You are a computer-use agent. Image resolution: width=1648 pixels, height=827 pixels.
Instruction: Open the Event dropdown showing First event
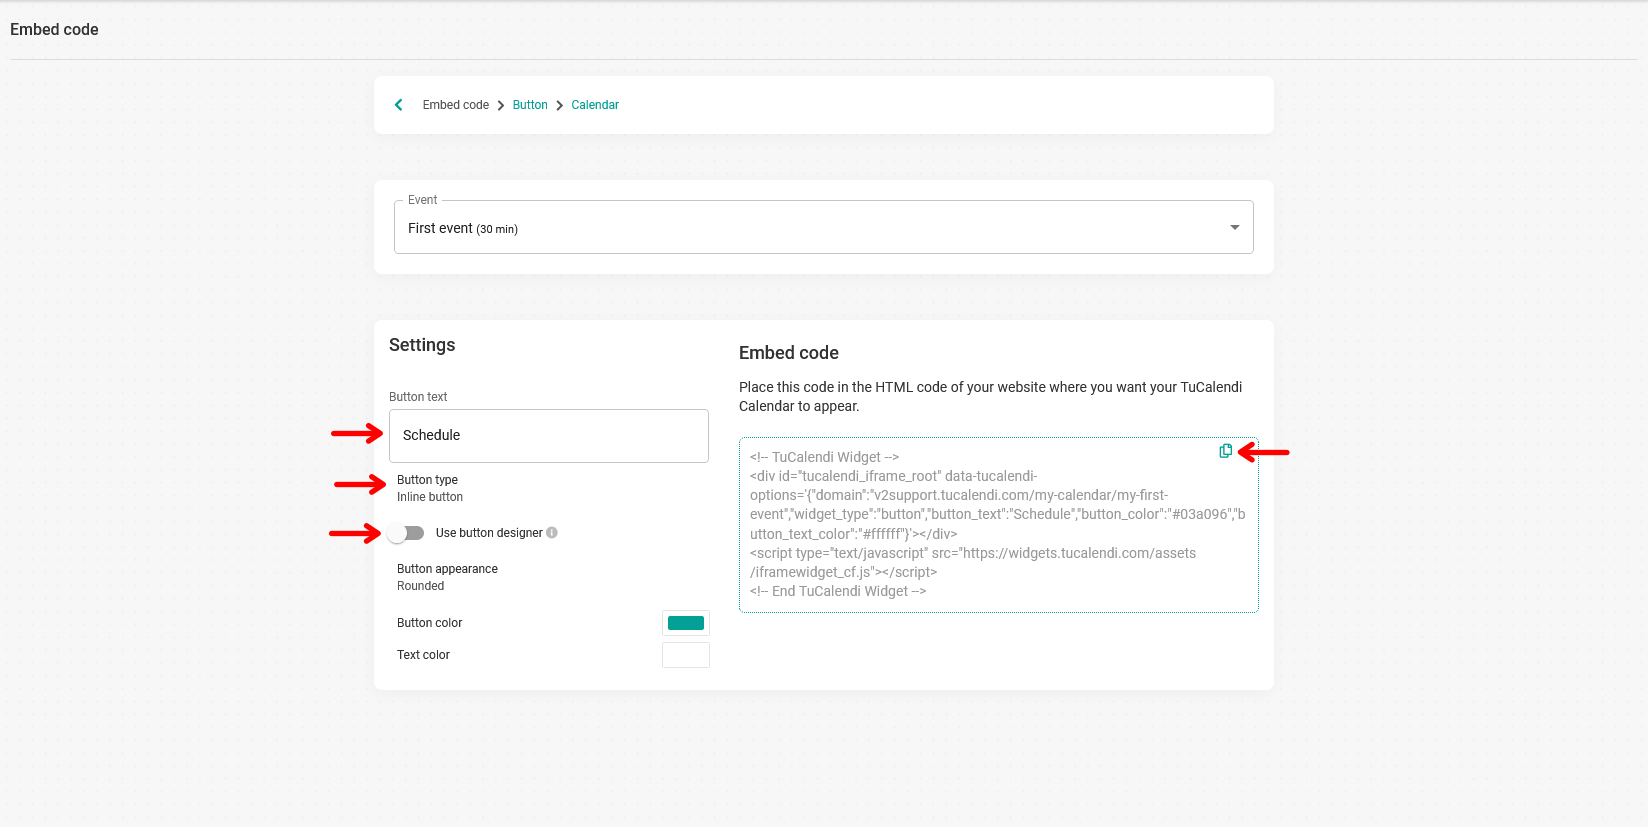pyautogui.click(x=823, y=227)
